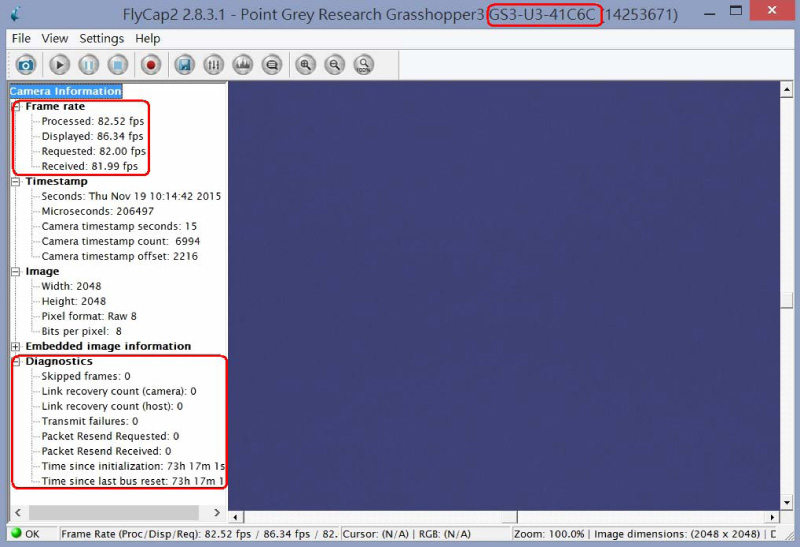Collapse the Image tree section
800x547 pixels.
[x=17, y=272]
